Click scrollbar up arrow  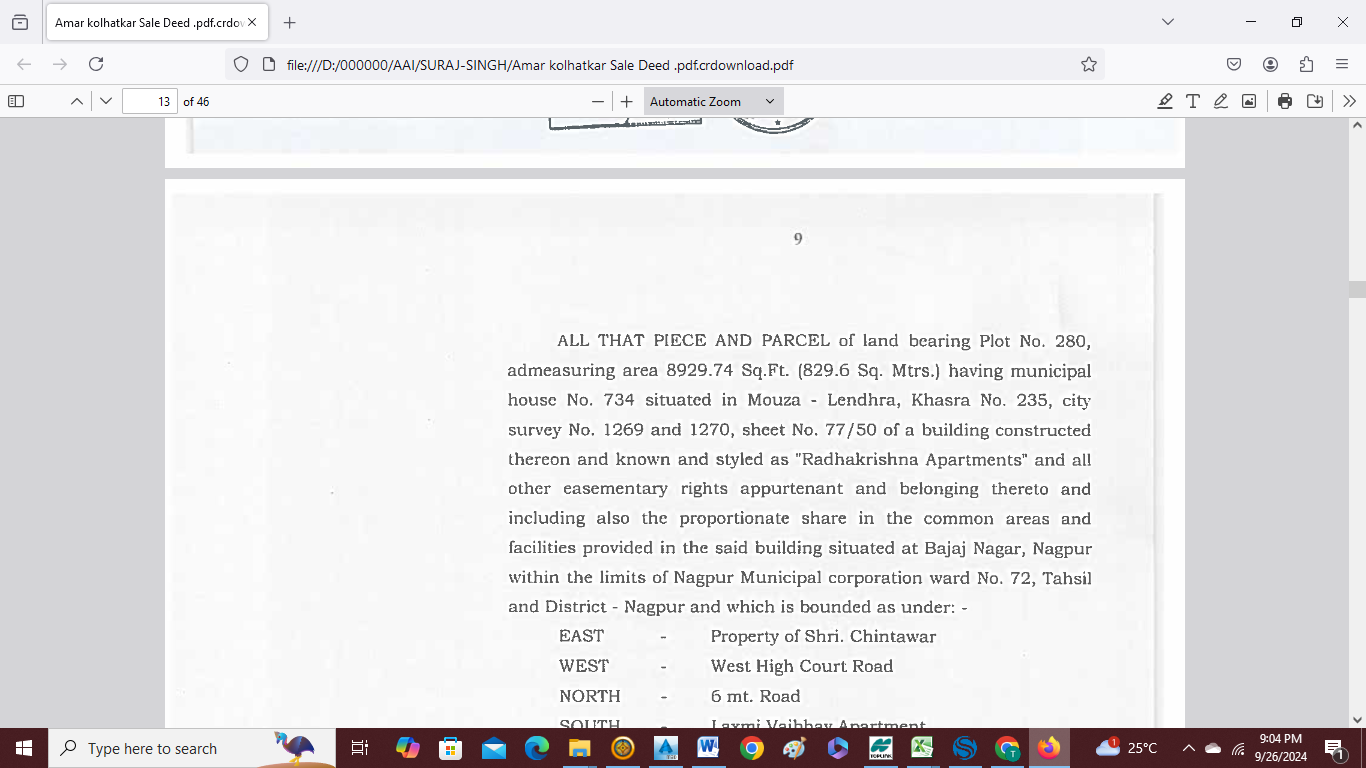coord(1357,126)
